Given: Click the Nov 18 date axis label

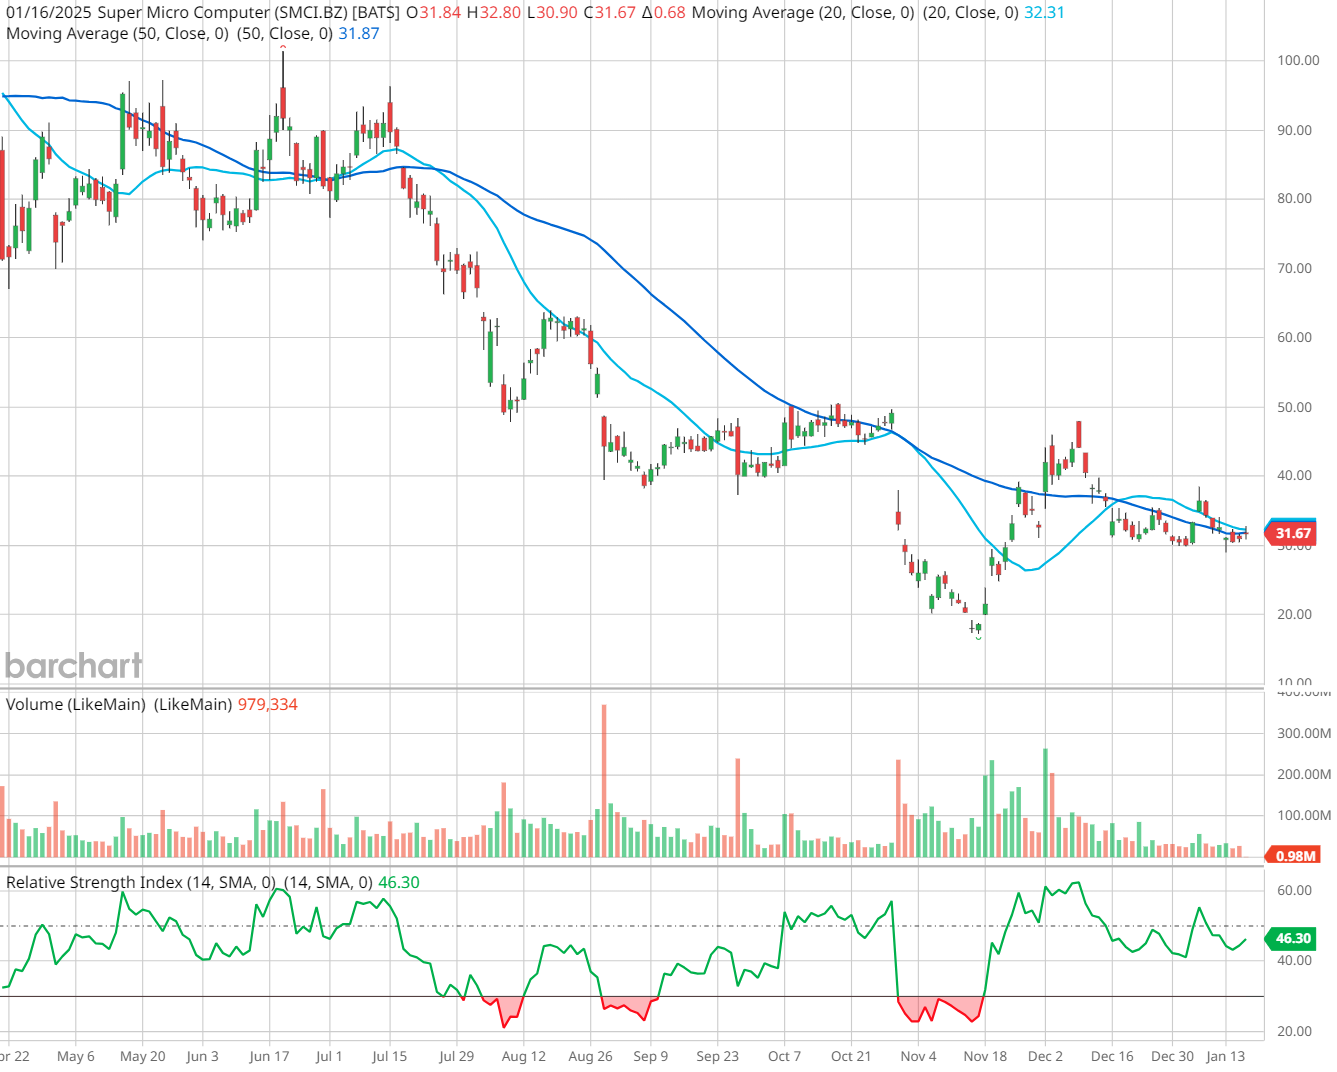Looking at the screenshot, I should click(x=985, y=1056).
